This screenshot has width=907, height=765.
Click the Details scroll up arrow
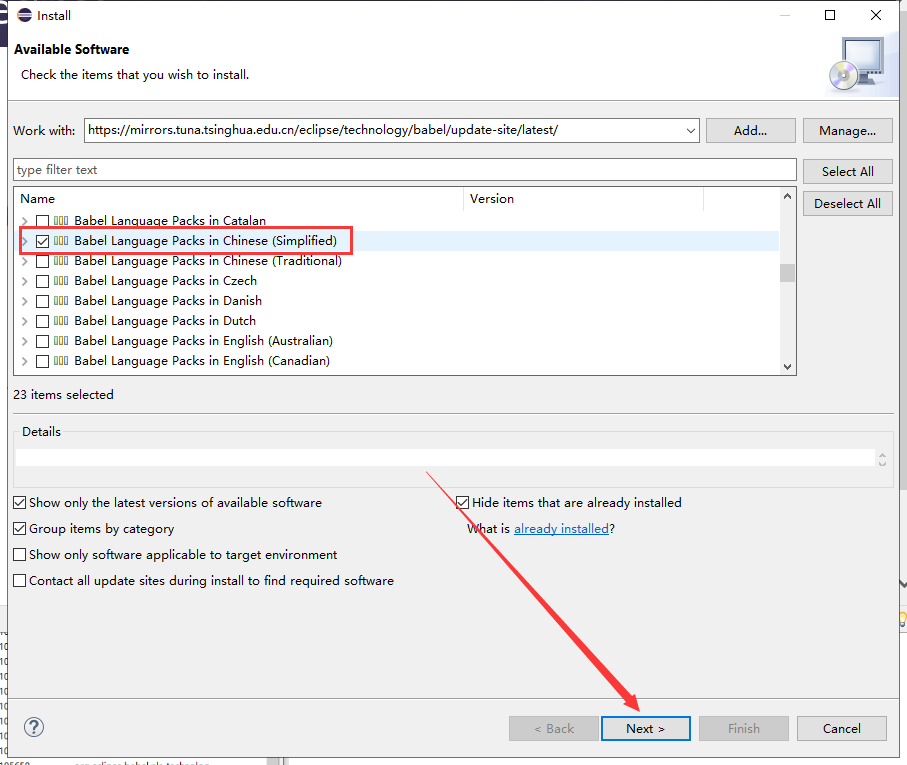[882, 454]
